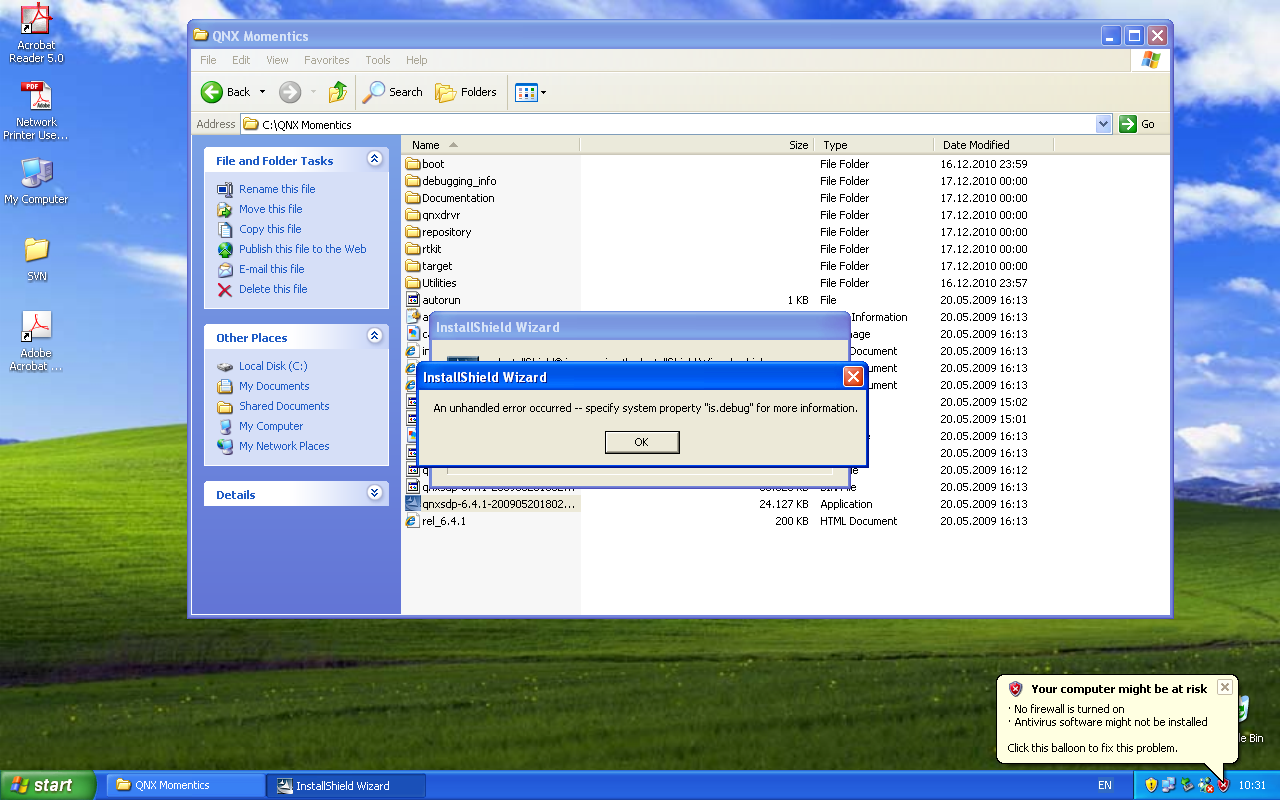Open the Tools menu

[377, 60]
